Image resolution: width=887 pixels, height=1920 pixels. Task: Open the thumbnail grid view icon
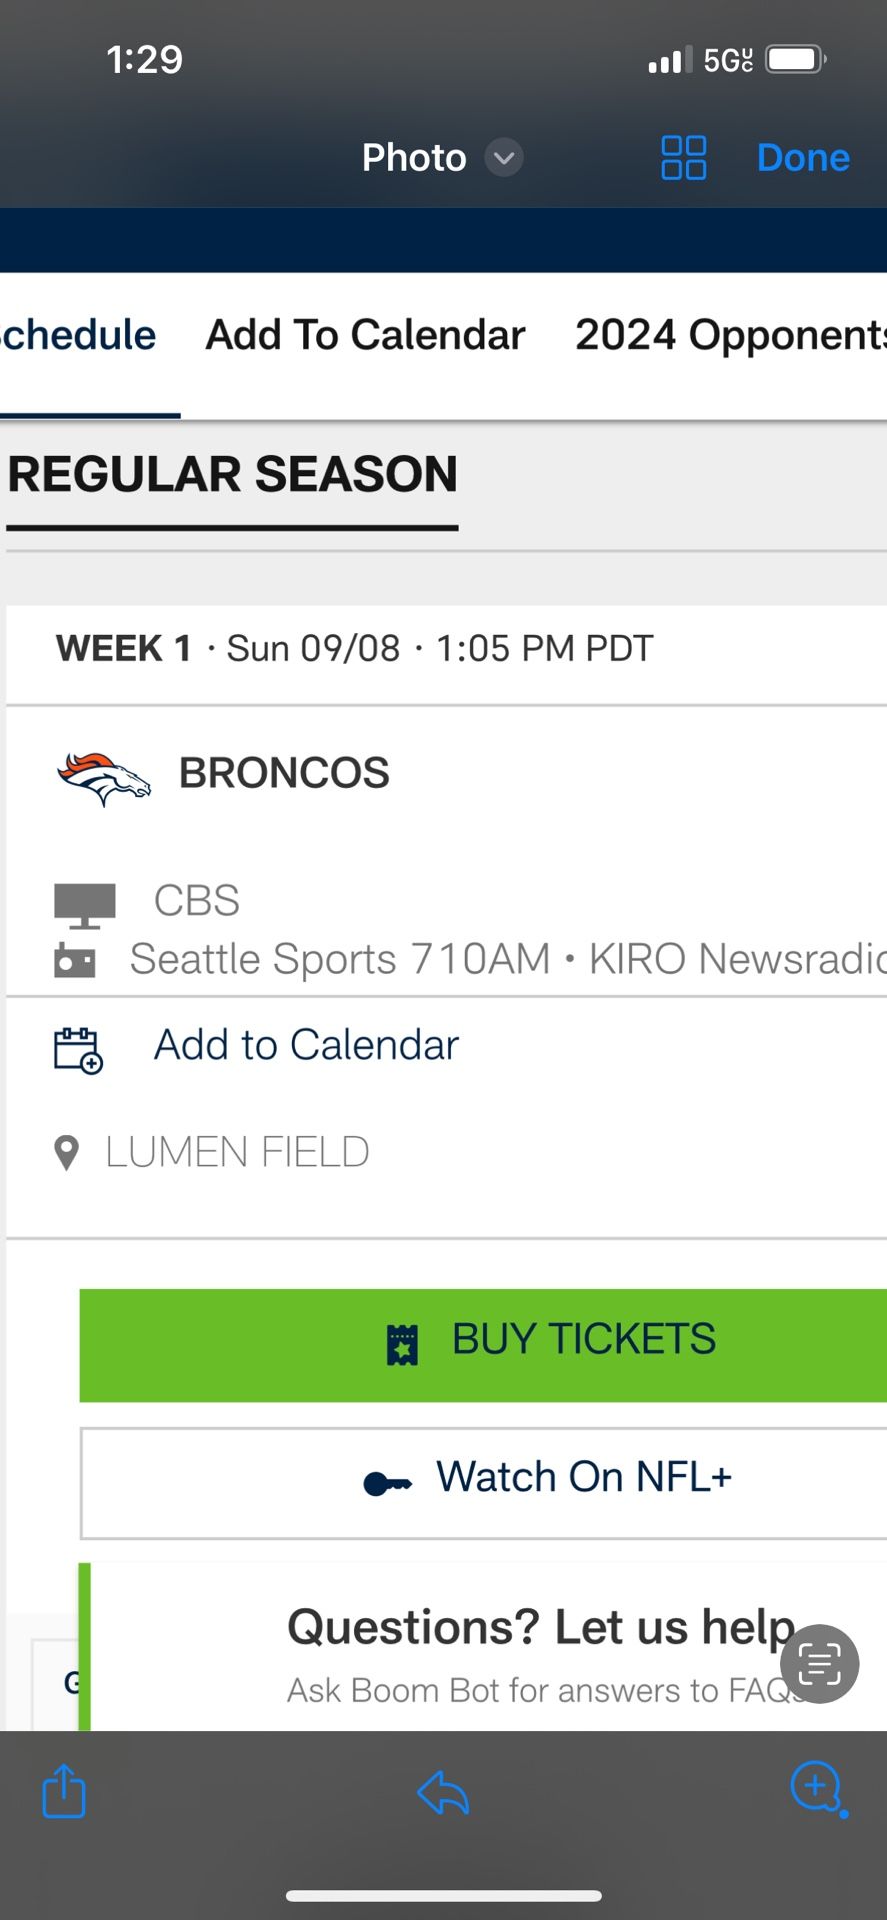pos(684,158)
